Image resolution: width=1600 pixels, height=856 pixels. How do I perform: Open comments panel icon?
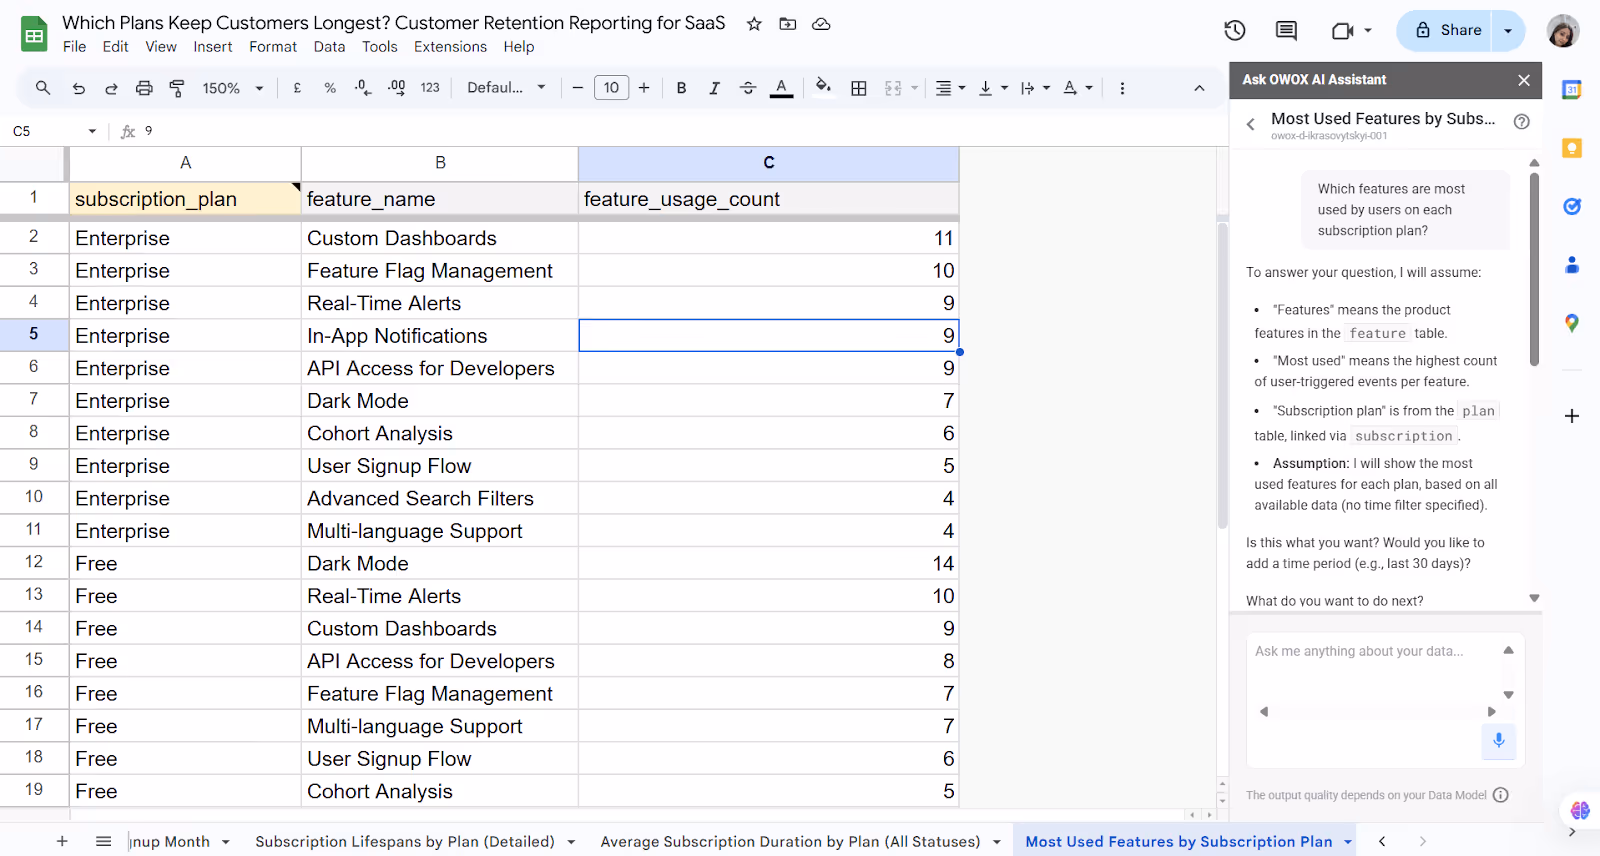[1286, 31]
